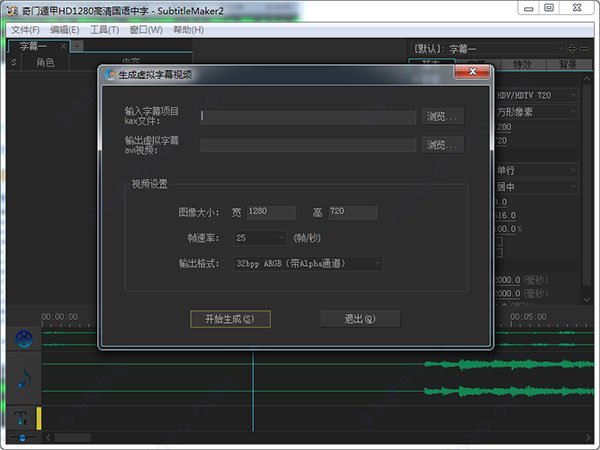Open the 工具(T) menu

pos(104,30)
